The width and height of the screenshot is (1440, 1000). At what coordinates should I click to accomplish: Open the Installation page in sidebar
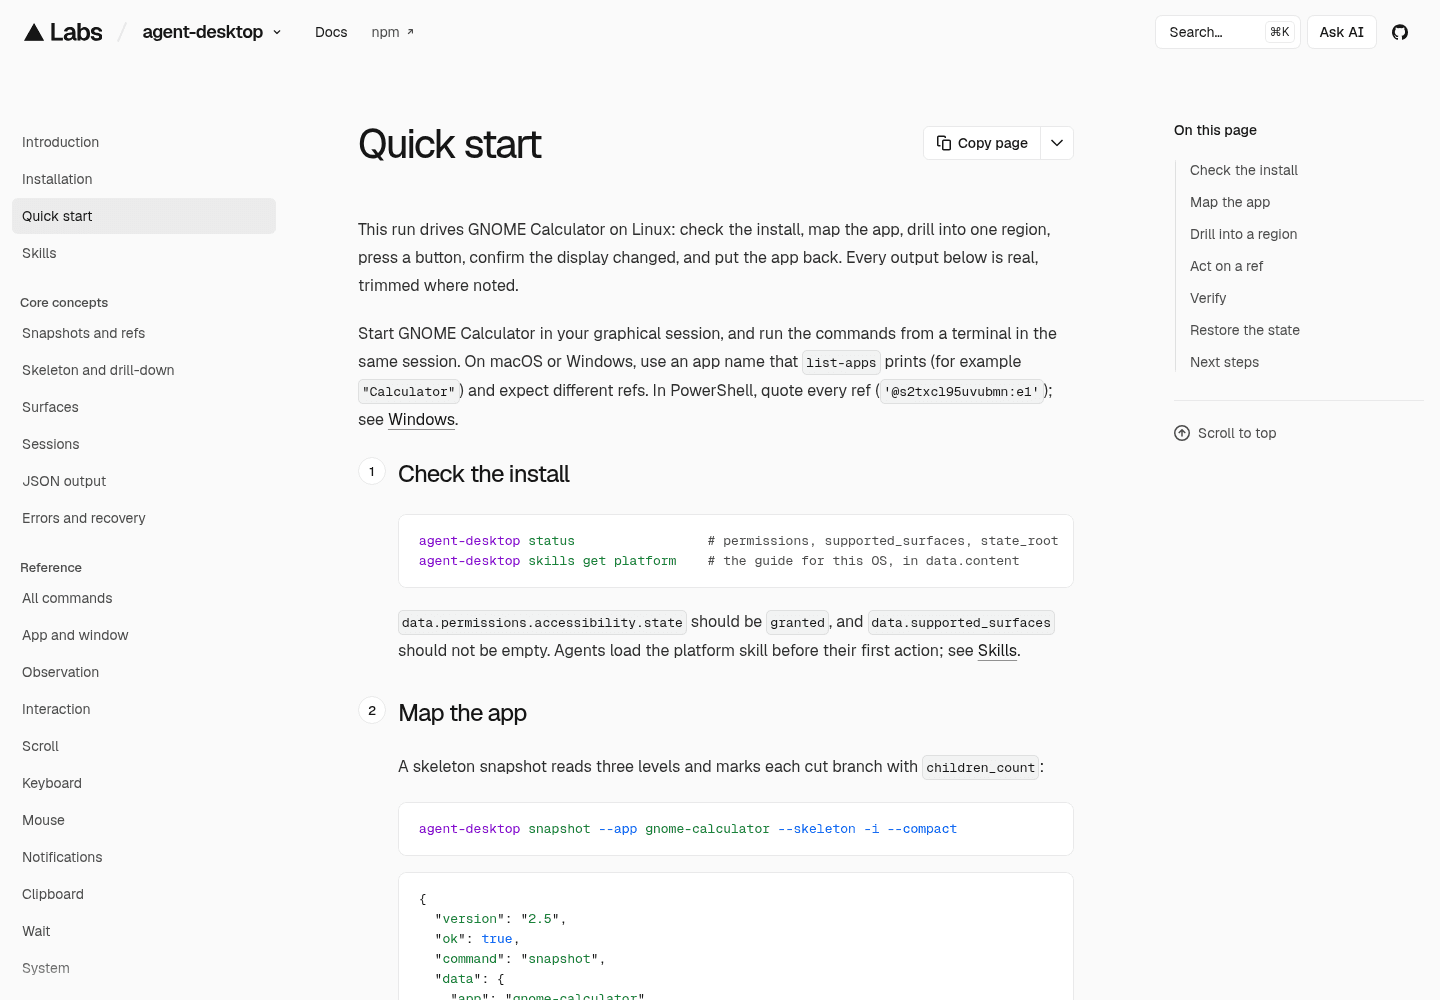[x=144, y=179]
